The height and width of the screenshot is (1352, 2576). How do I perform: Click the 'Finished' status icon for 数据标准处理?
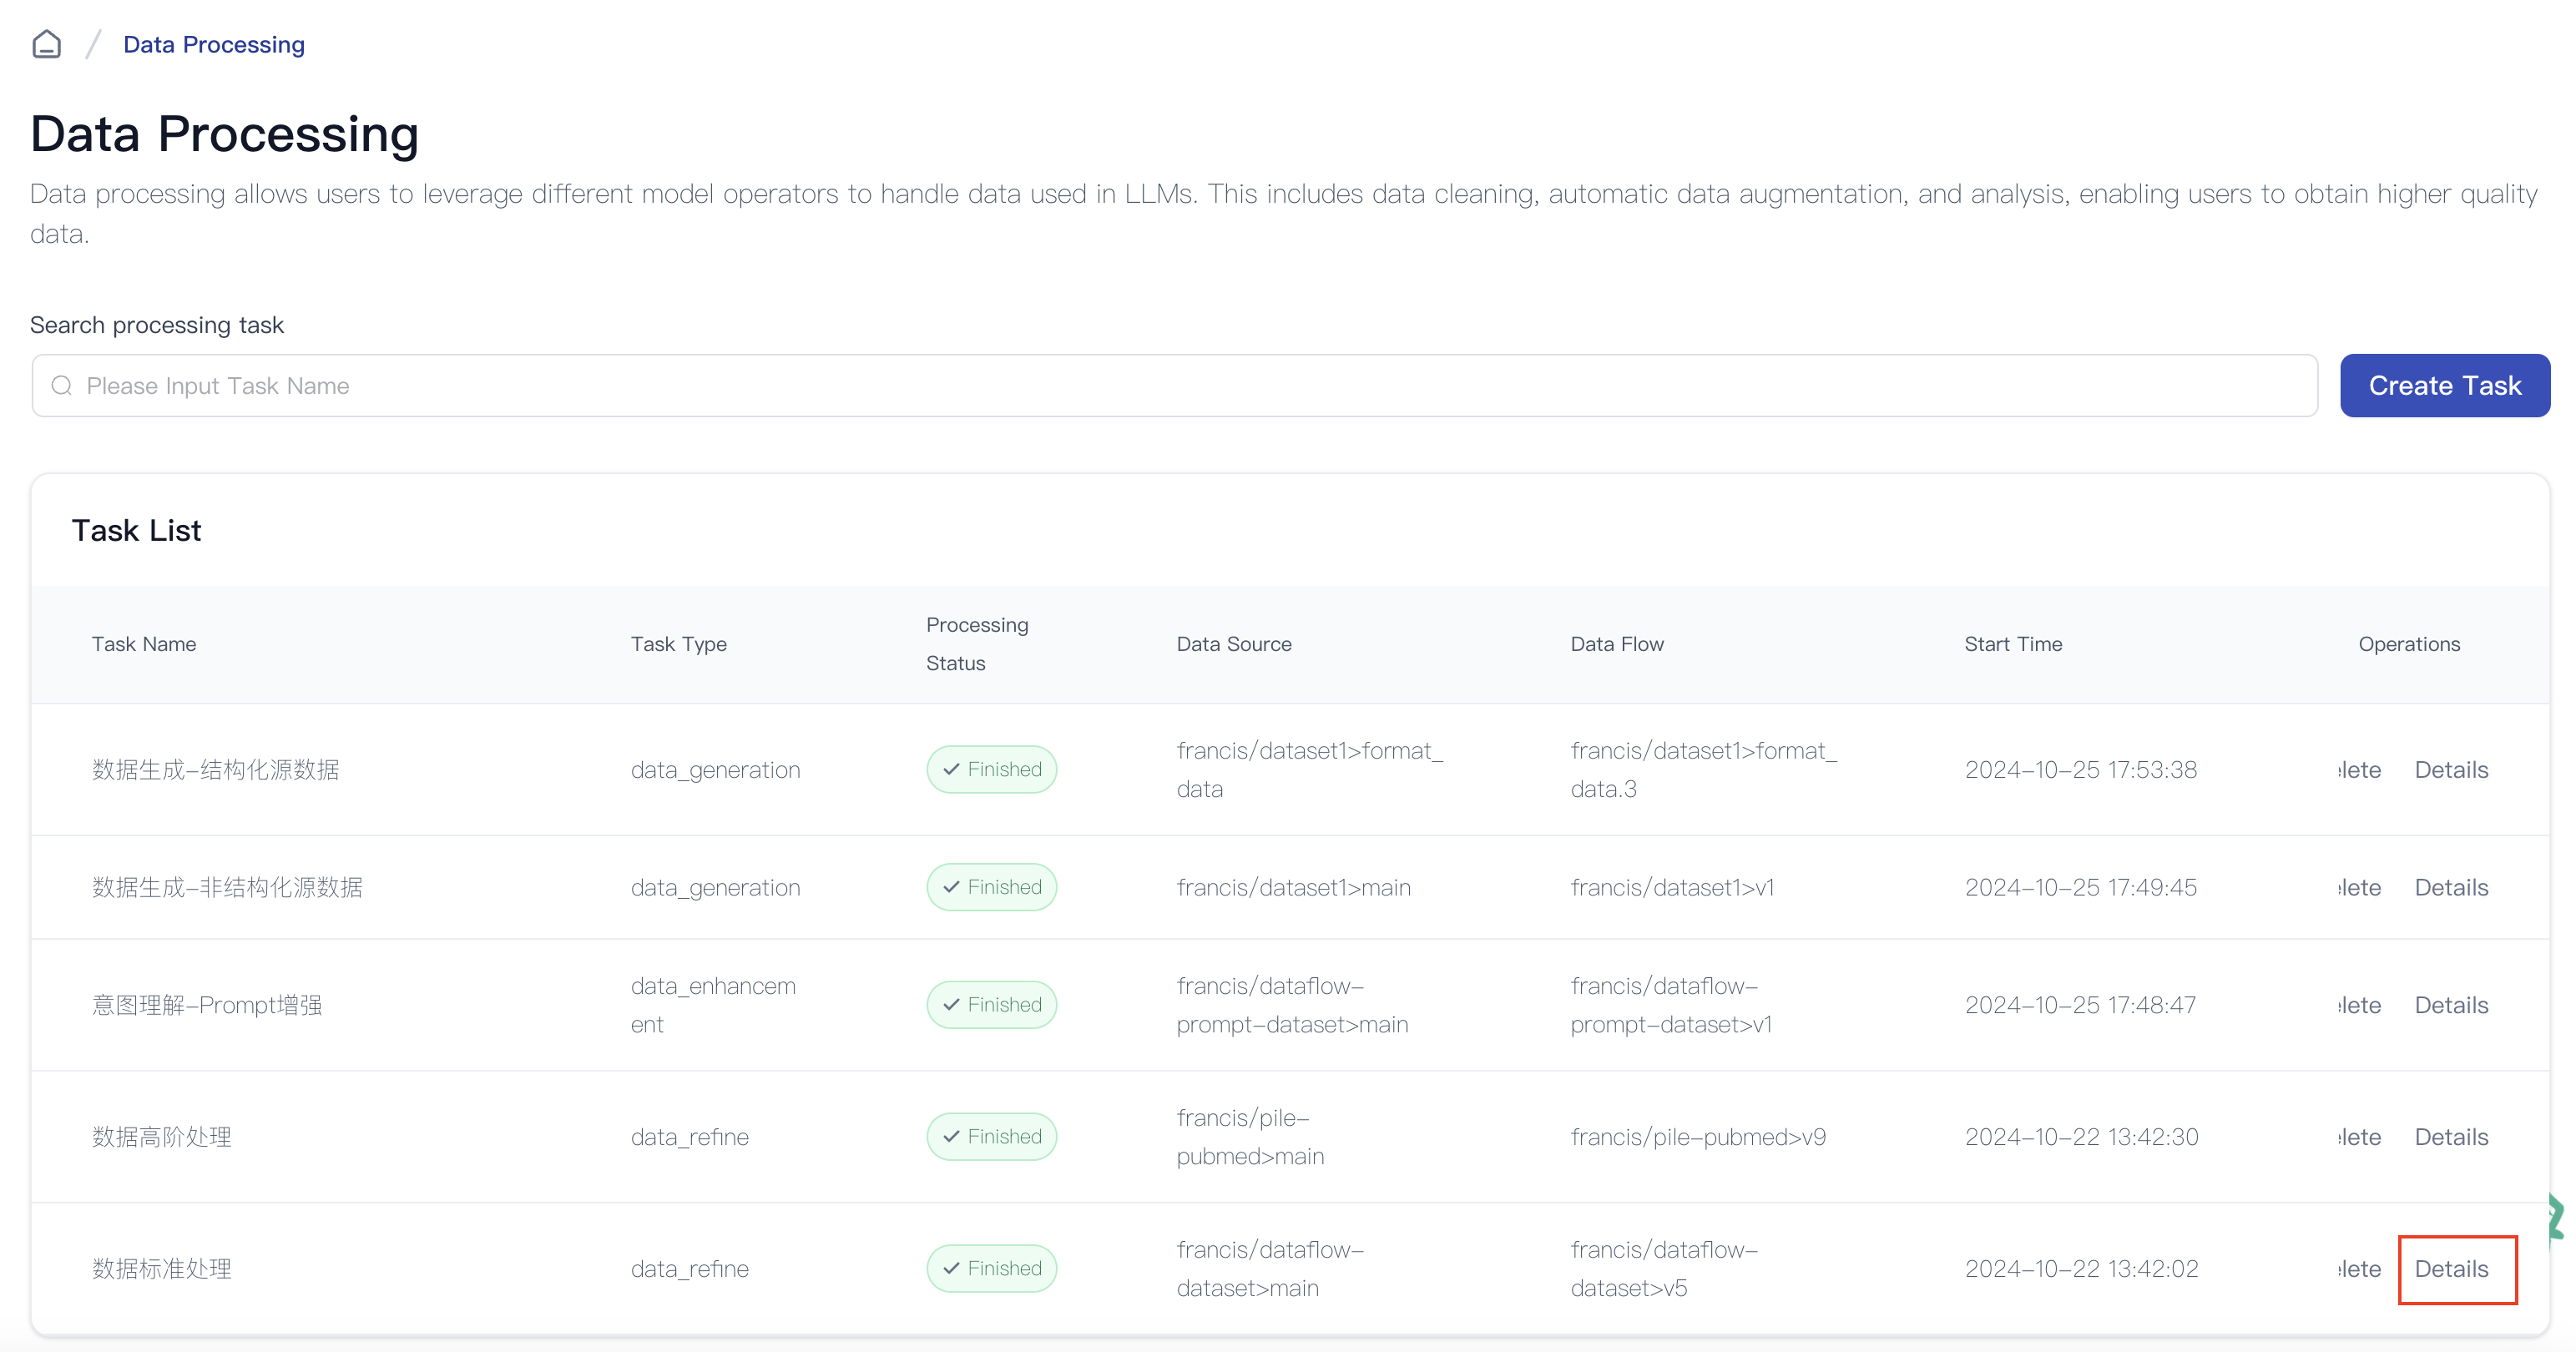pos(993,1269)
